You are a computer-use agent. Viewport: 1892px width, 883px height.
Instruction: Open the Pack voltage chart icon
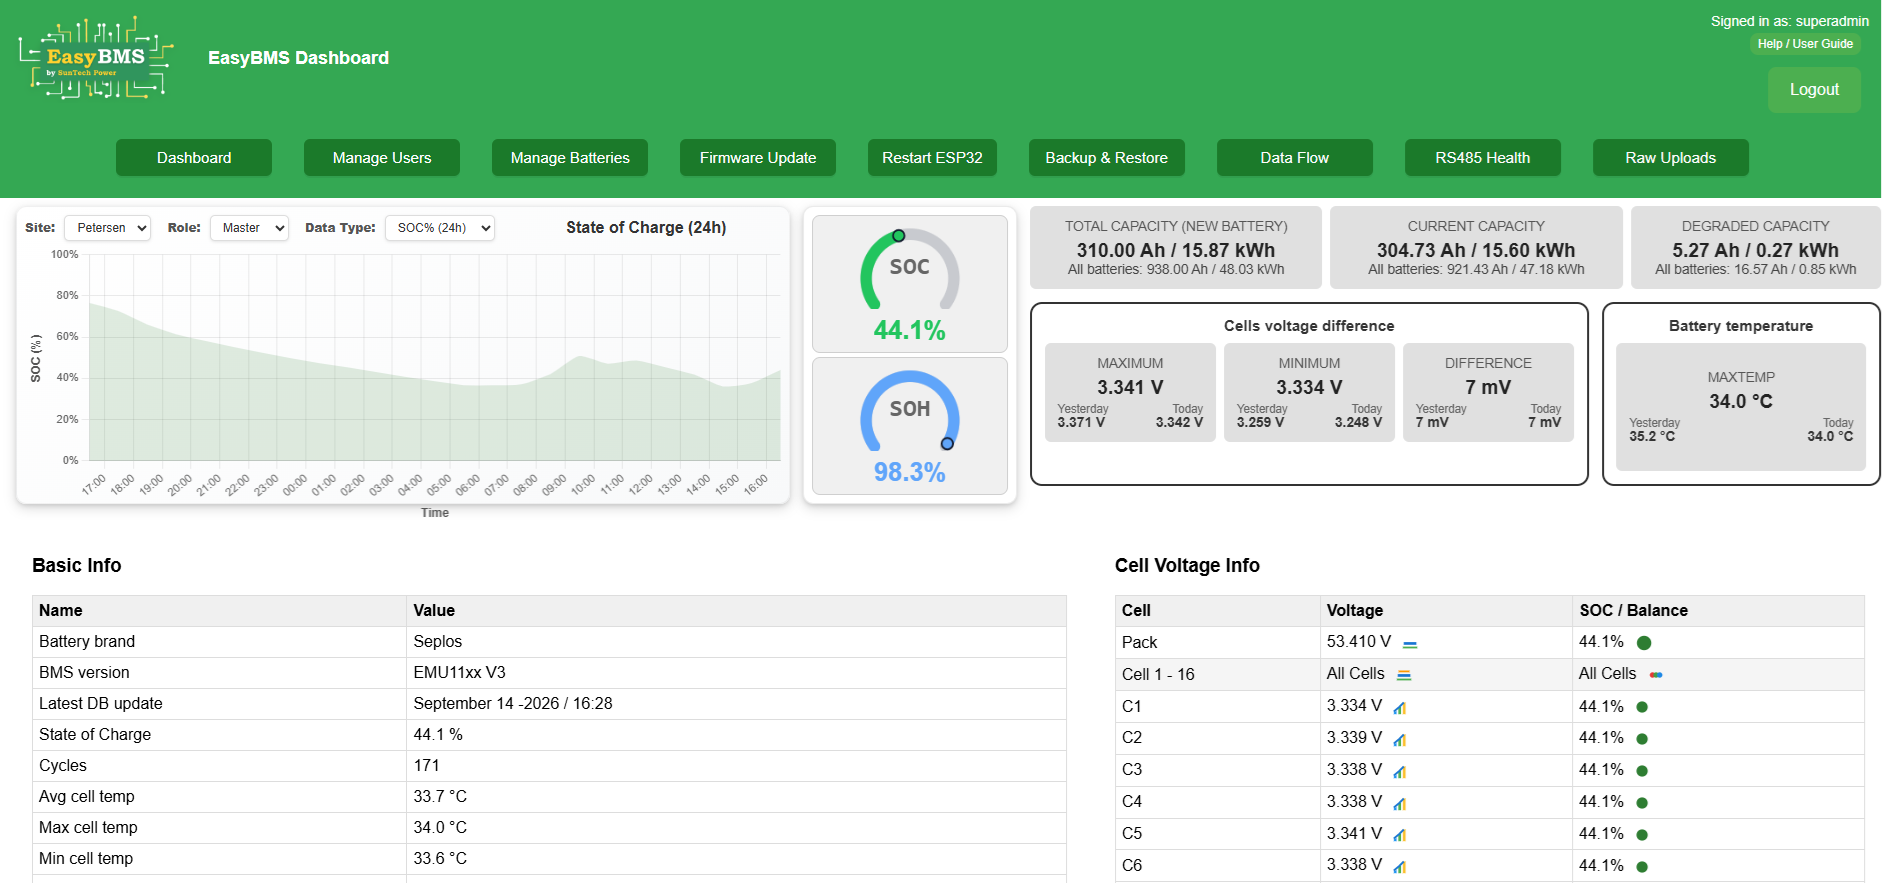pyautogui.click(x=1410, y=644)
